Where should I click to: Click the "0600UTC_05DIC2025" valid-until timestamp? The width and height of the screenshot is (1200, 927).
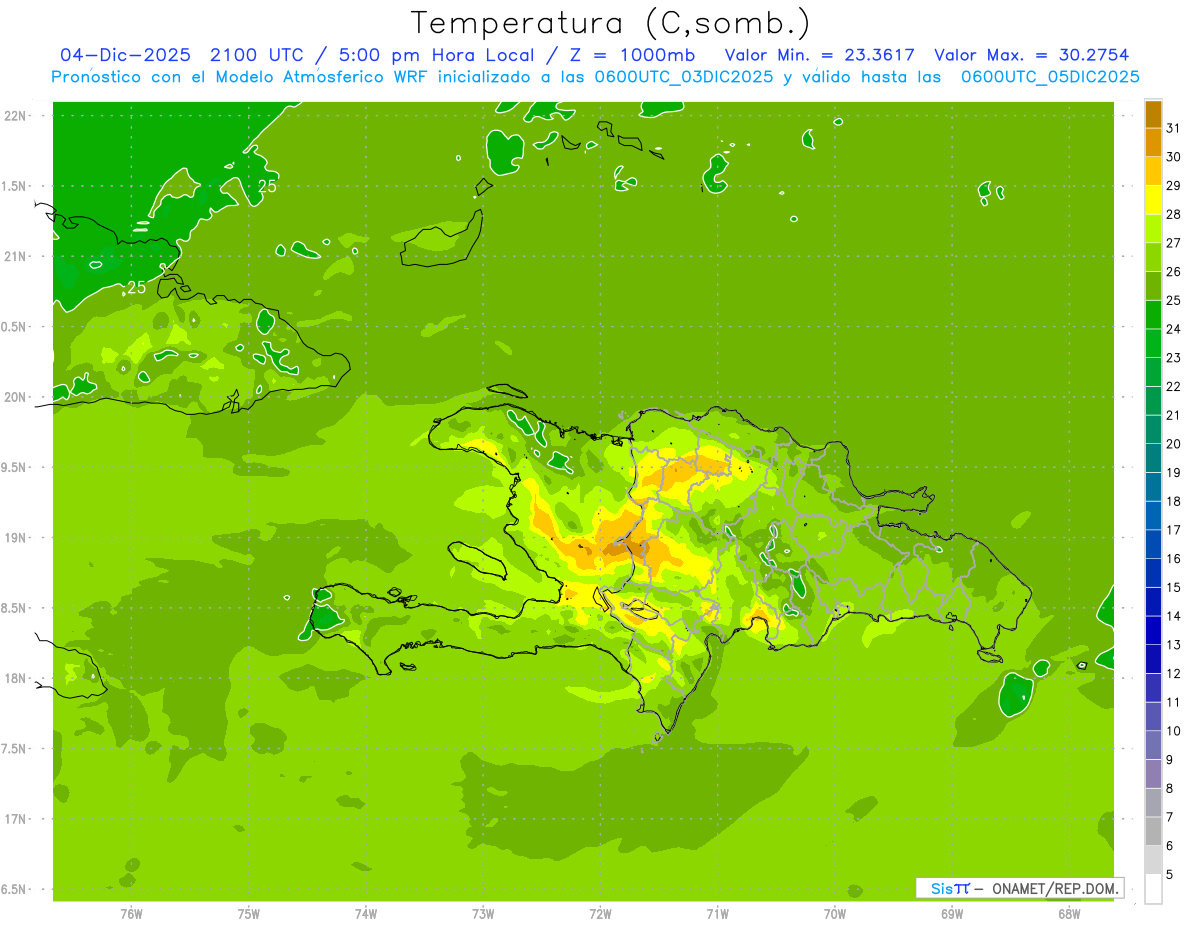(1050, 77)
